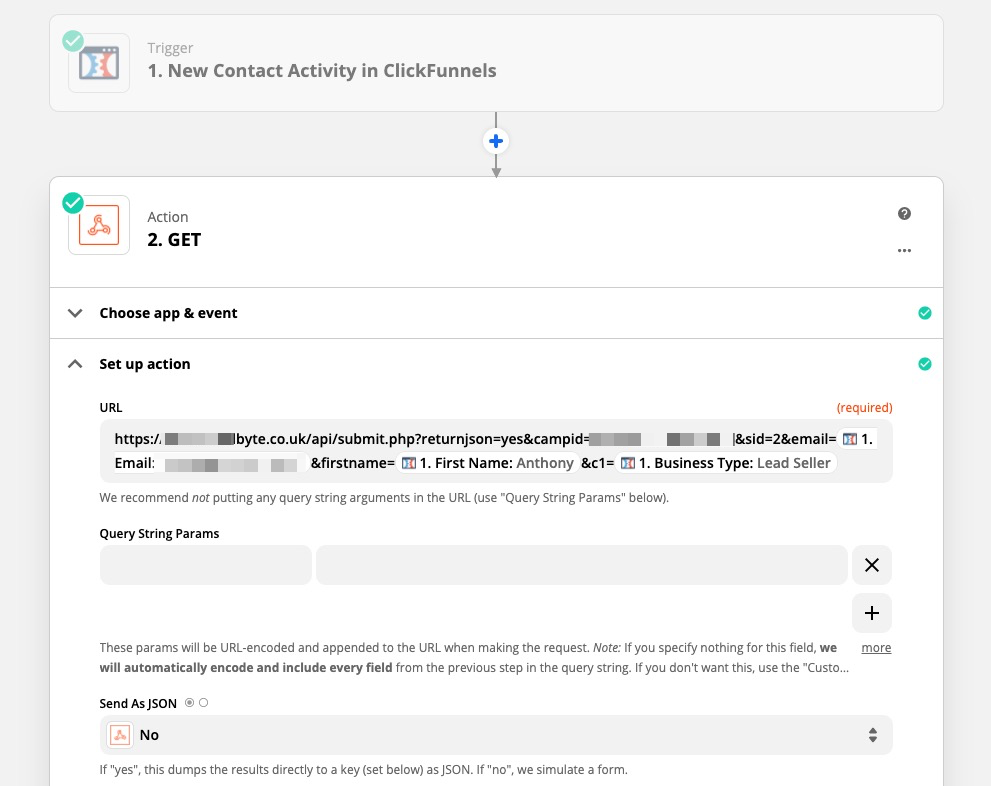The width and height of the screenshot is (991, 786).
Task: Remove the query string param row with X
Action: (872, 565)
